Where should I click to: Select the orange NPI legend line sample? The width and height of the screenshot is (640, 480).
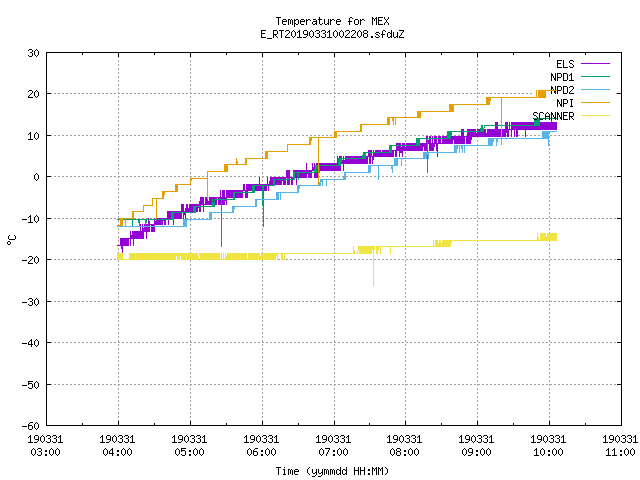pos(595,103)
